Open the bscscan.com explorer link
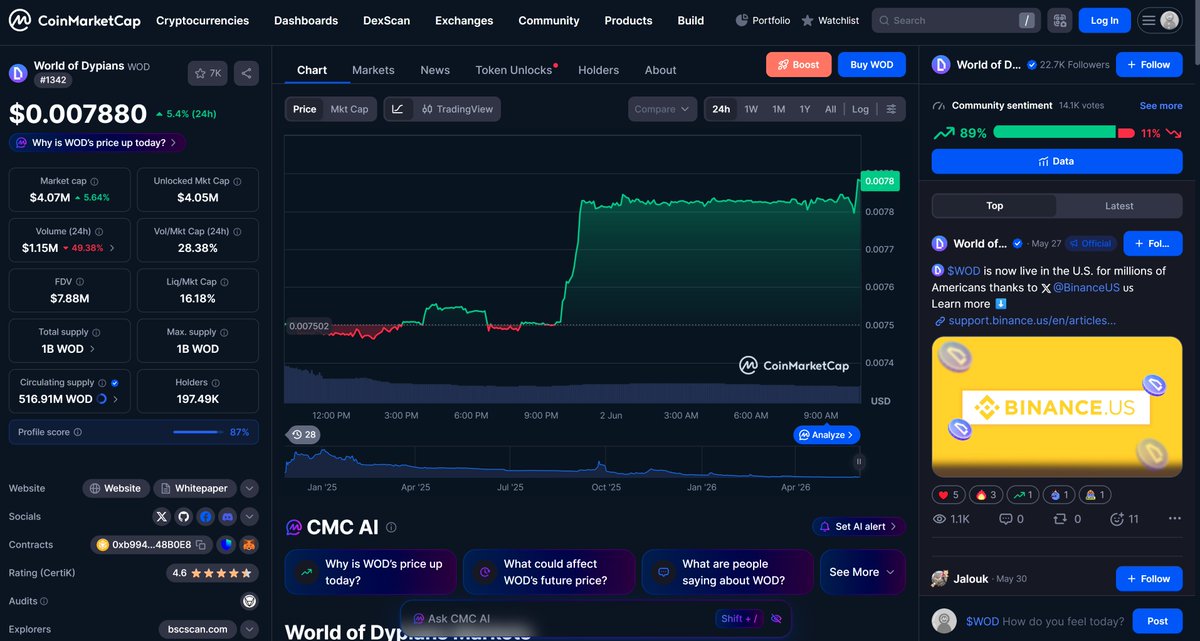Screen dimensions: 1200x641 pyautogui.click(x=198, y=629)
